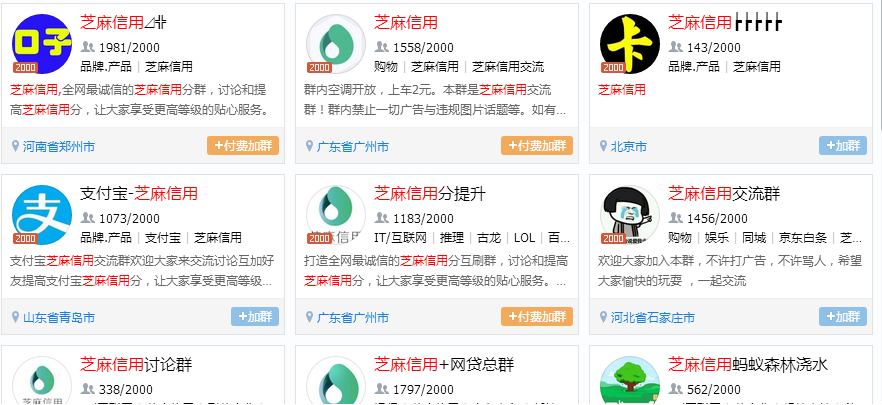882x405 pixels.
Task: Open the 芝麻信用交流群 group title
Action: 724,194
